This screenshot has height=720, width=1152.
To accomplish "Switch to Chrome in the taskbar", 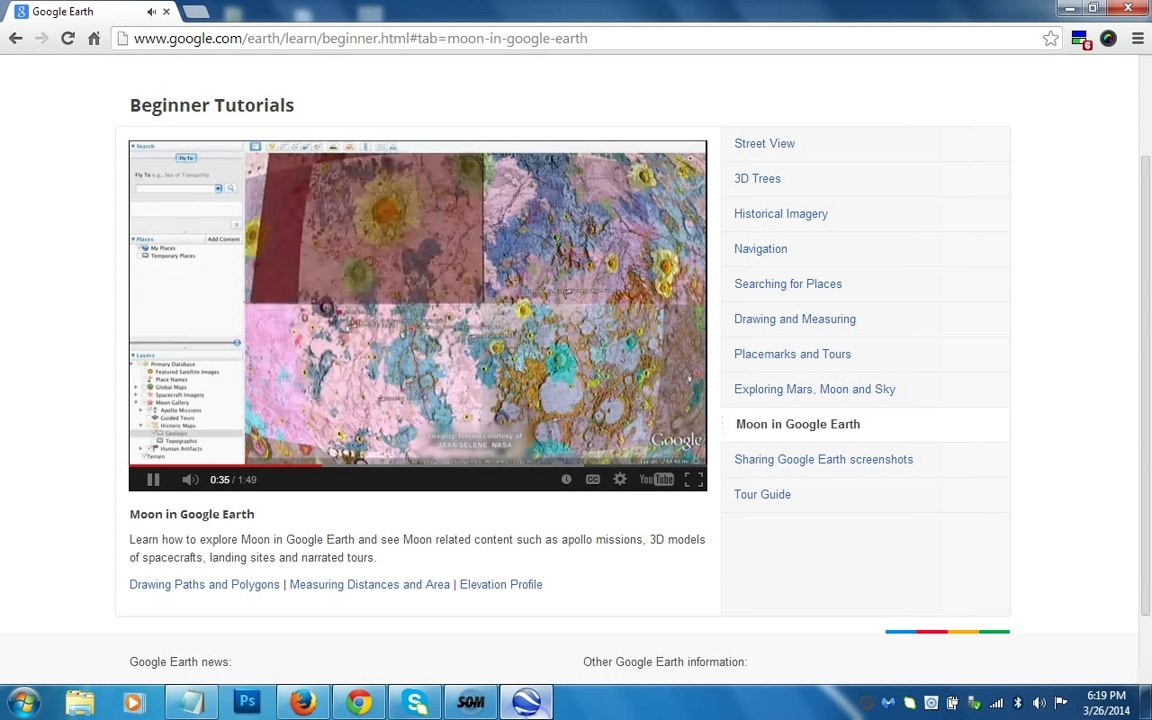I will click(x=359, y=702).
